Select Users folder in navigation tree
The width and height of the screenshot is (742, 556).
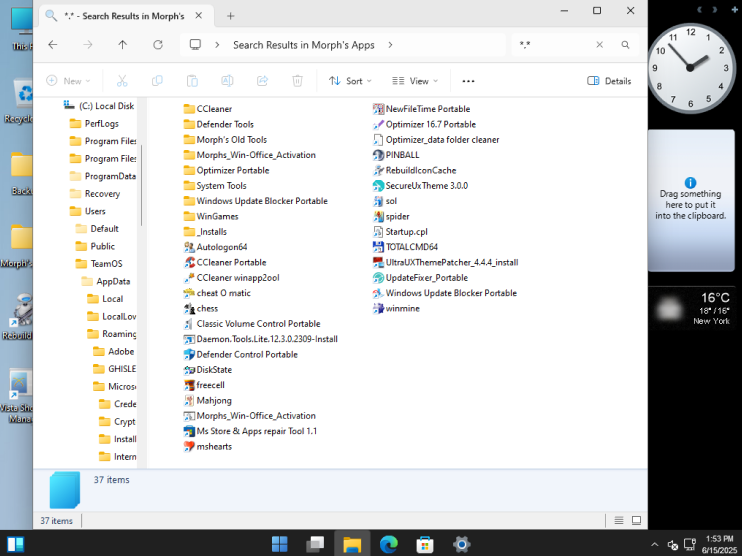coord(88,211)
